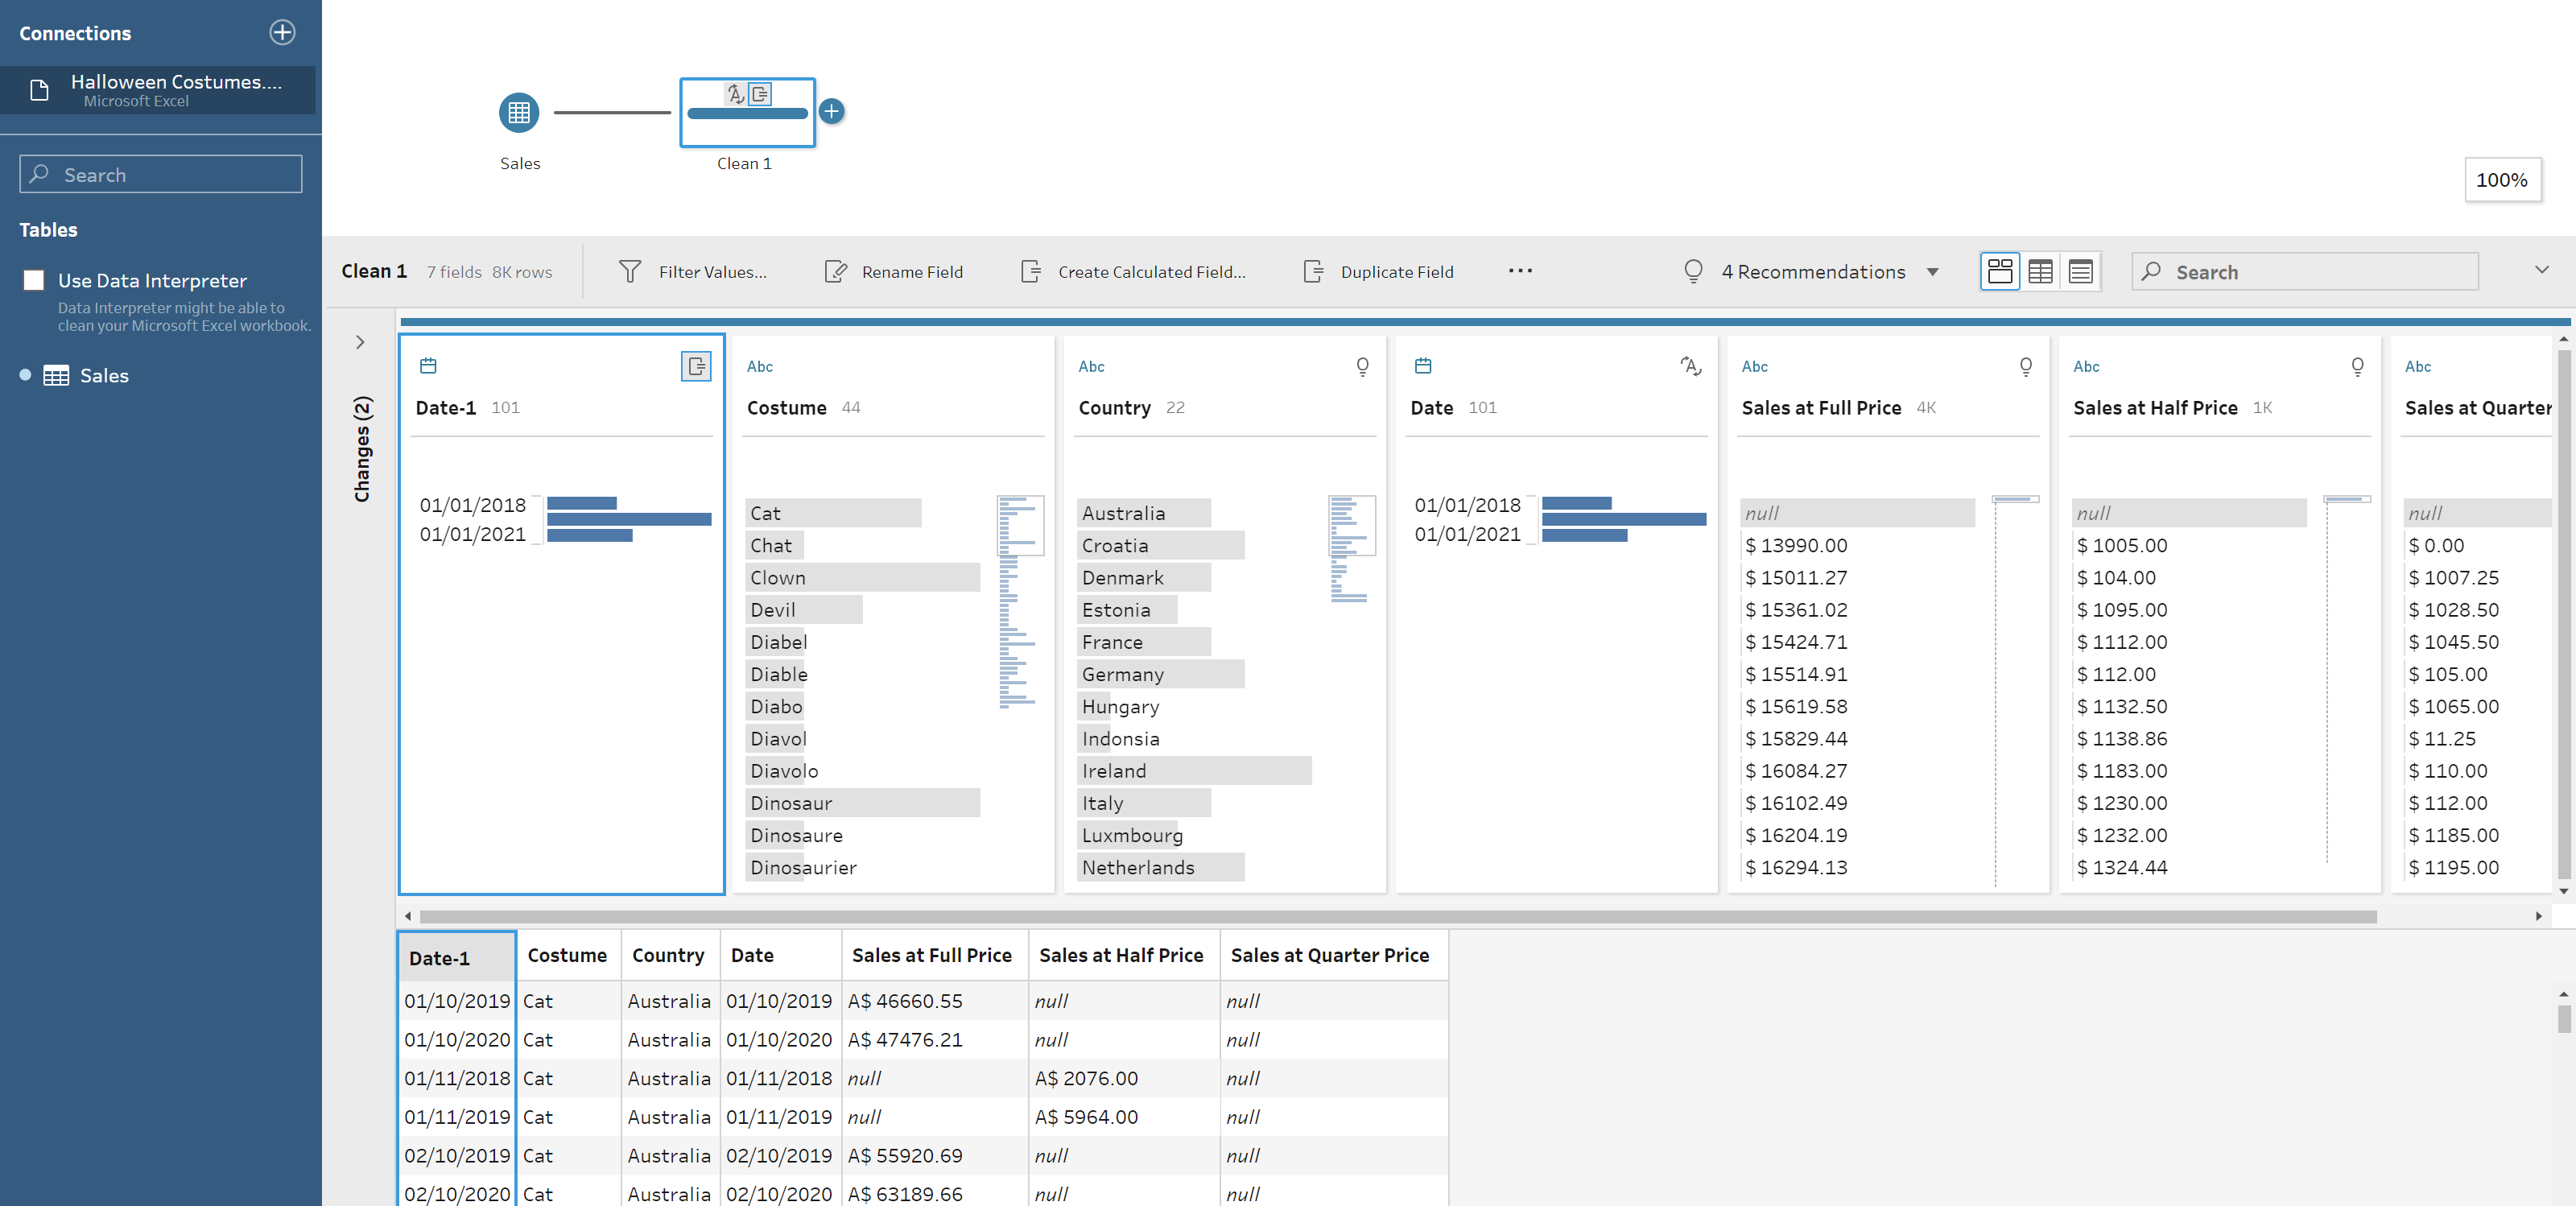Click the Sales input step icon
Viewport: 2576px width, 1206px height.
point(518,112)
